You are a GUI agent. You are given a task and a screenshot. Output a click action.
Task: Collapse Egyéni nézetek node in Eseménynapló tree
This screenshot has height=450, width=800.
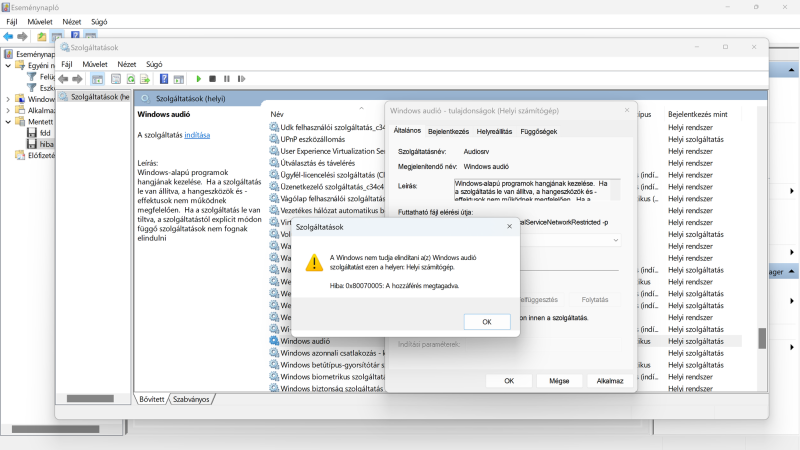pos(8,65)
